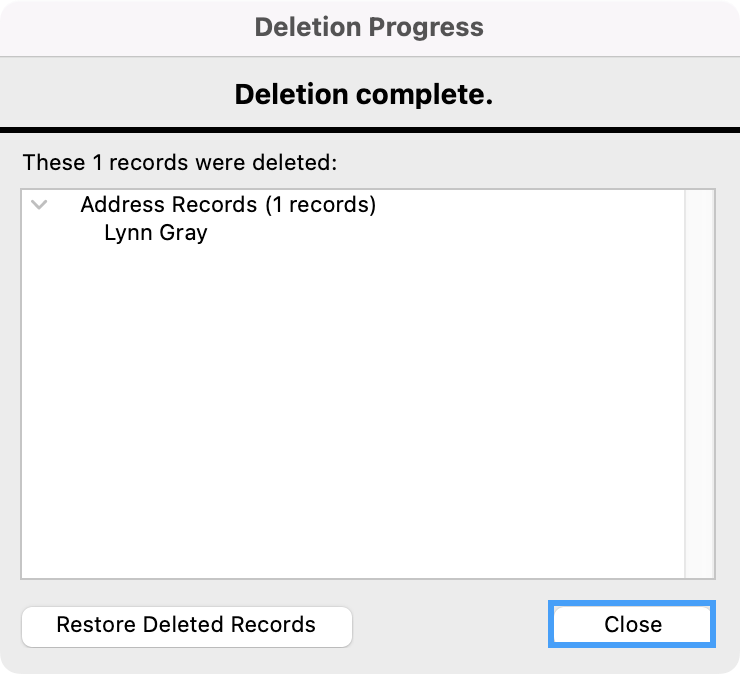Click the deleted records list scrollbar track
The width and height of the screenshot is (740, 674).
tap(698, 380)
